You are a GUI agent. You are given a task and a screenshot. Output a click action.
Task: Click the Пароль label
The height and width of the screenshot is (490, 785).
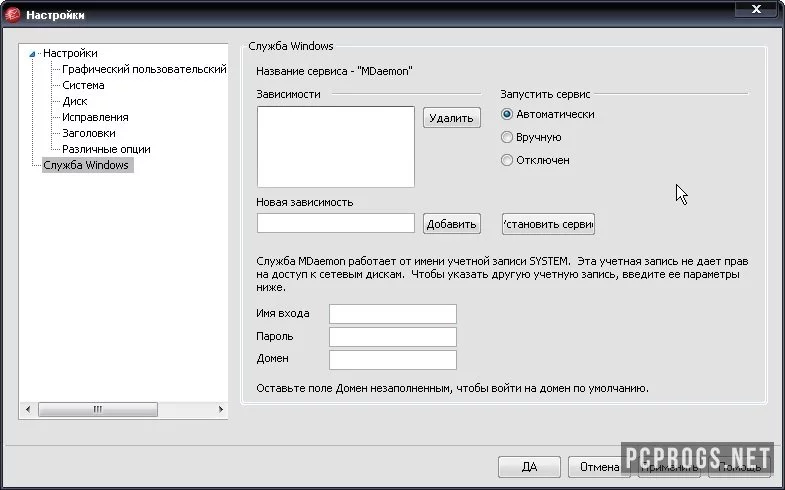click(274, 336)
